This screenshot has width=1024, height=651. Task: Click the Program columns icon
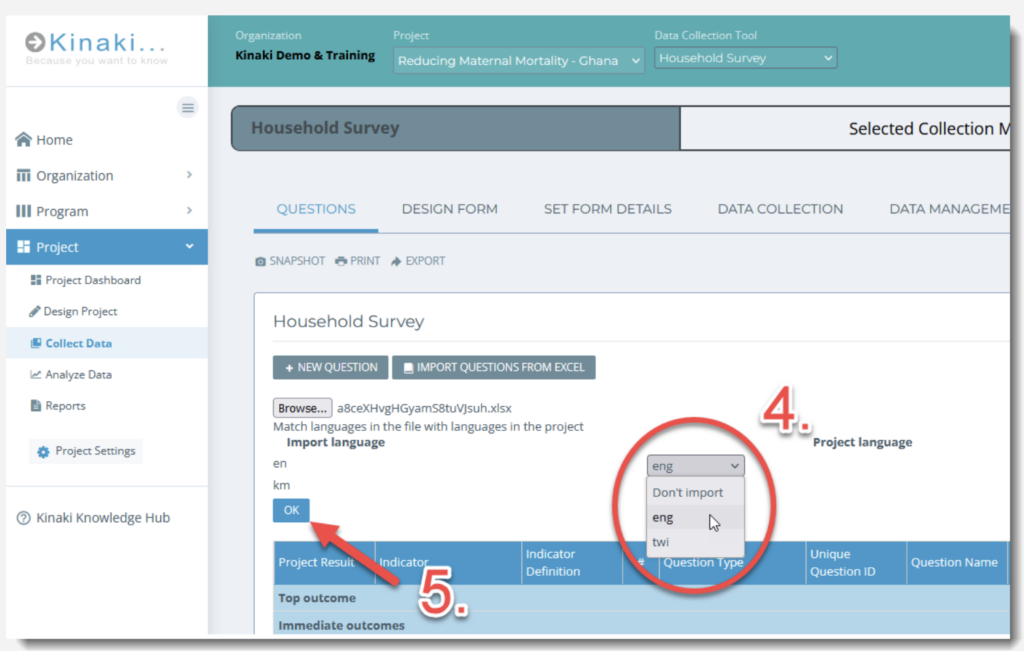coord(24,211)
